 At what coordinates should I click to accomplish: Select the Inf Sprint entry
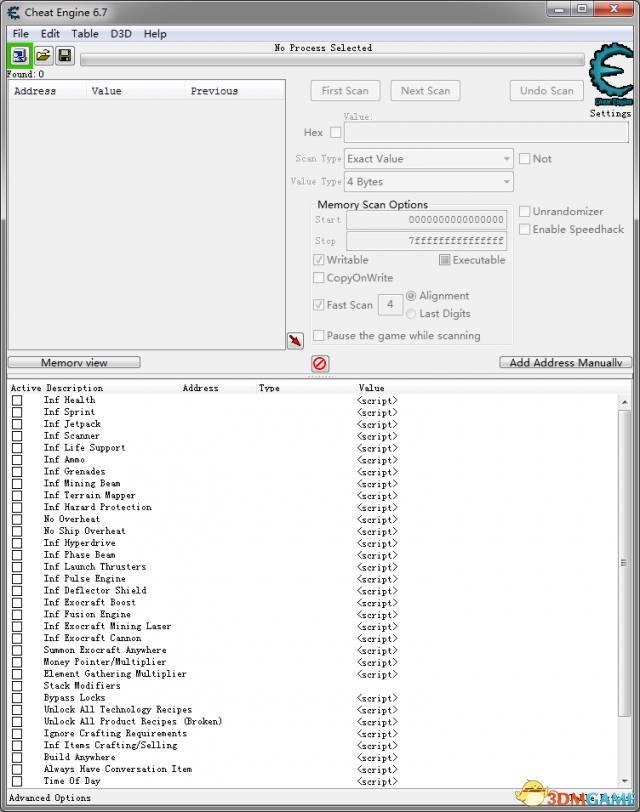coord(69,412)
